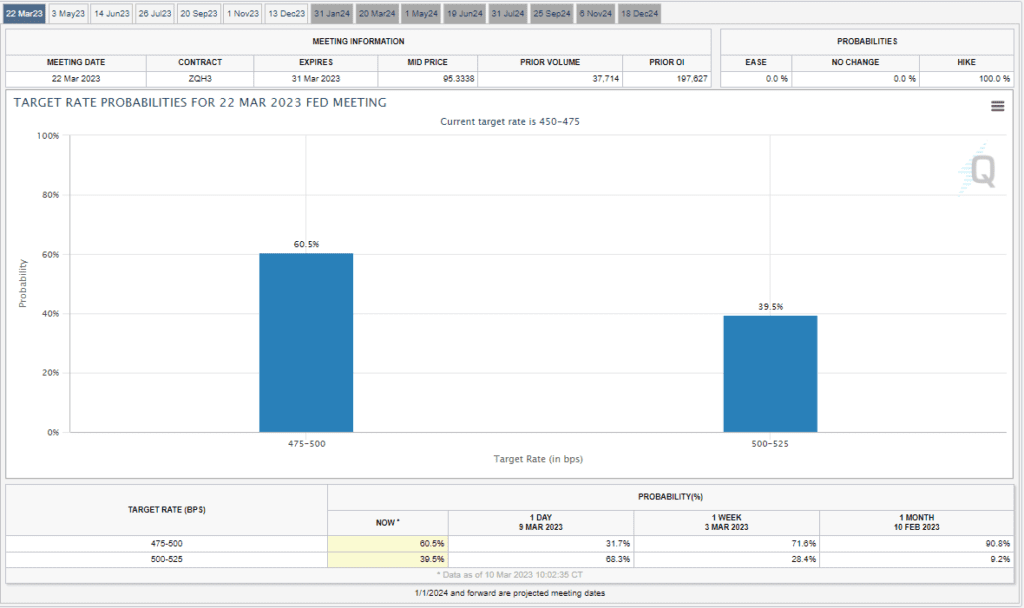Open the chart context menu hamburger icon
The width and height of the screenshot is (1024, 608).
pyautogui.click(x=997, y=107)
